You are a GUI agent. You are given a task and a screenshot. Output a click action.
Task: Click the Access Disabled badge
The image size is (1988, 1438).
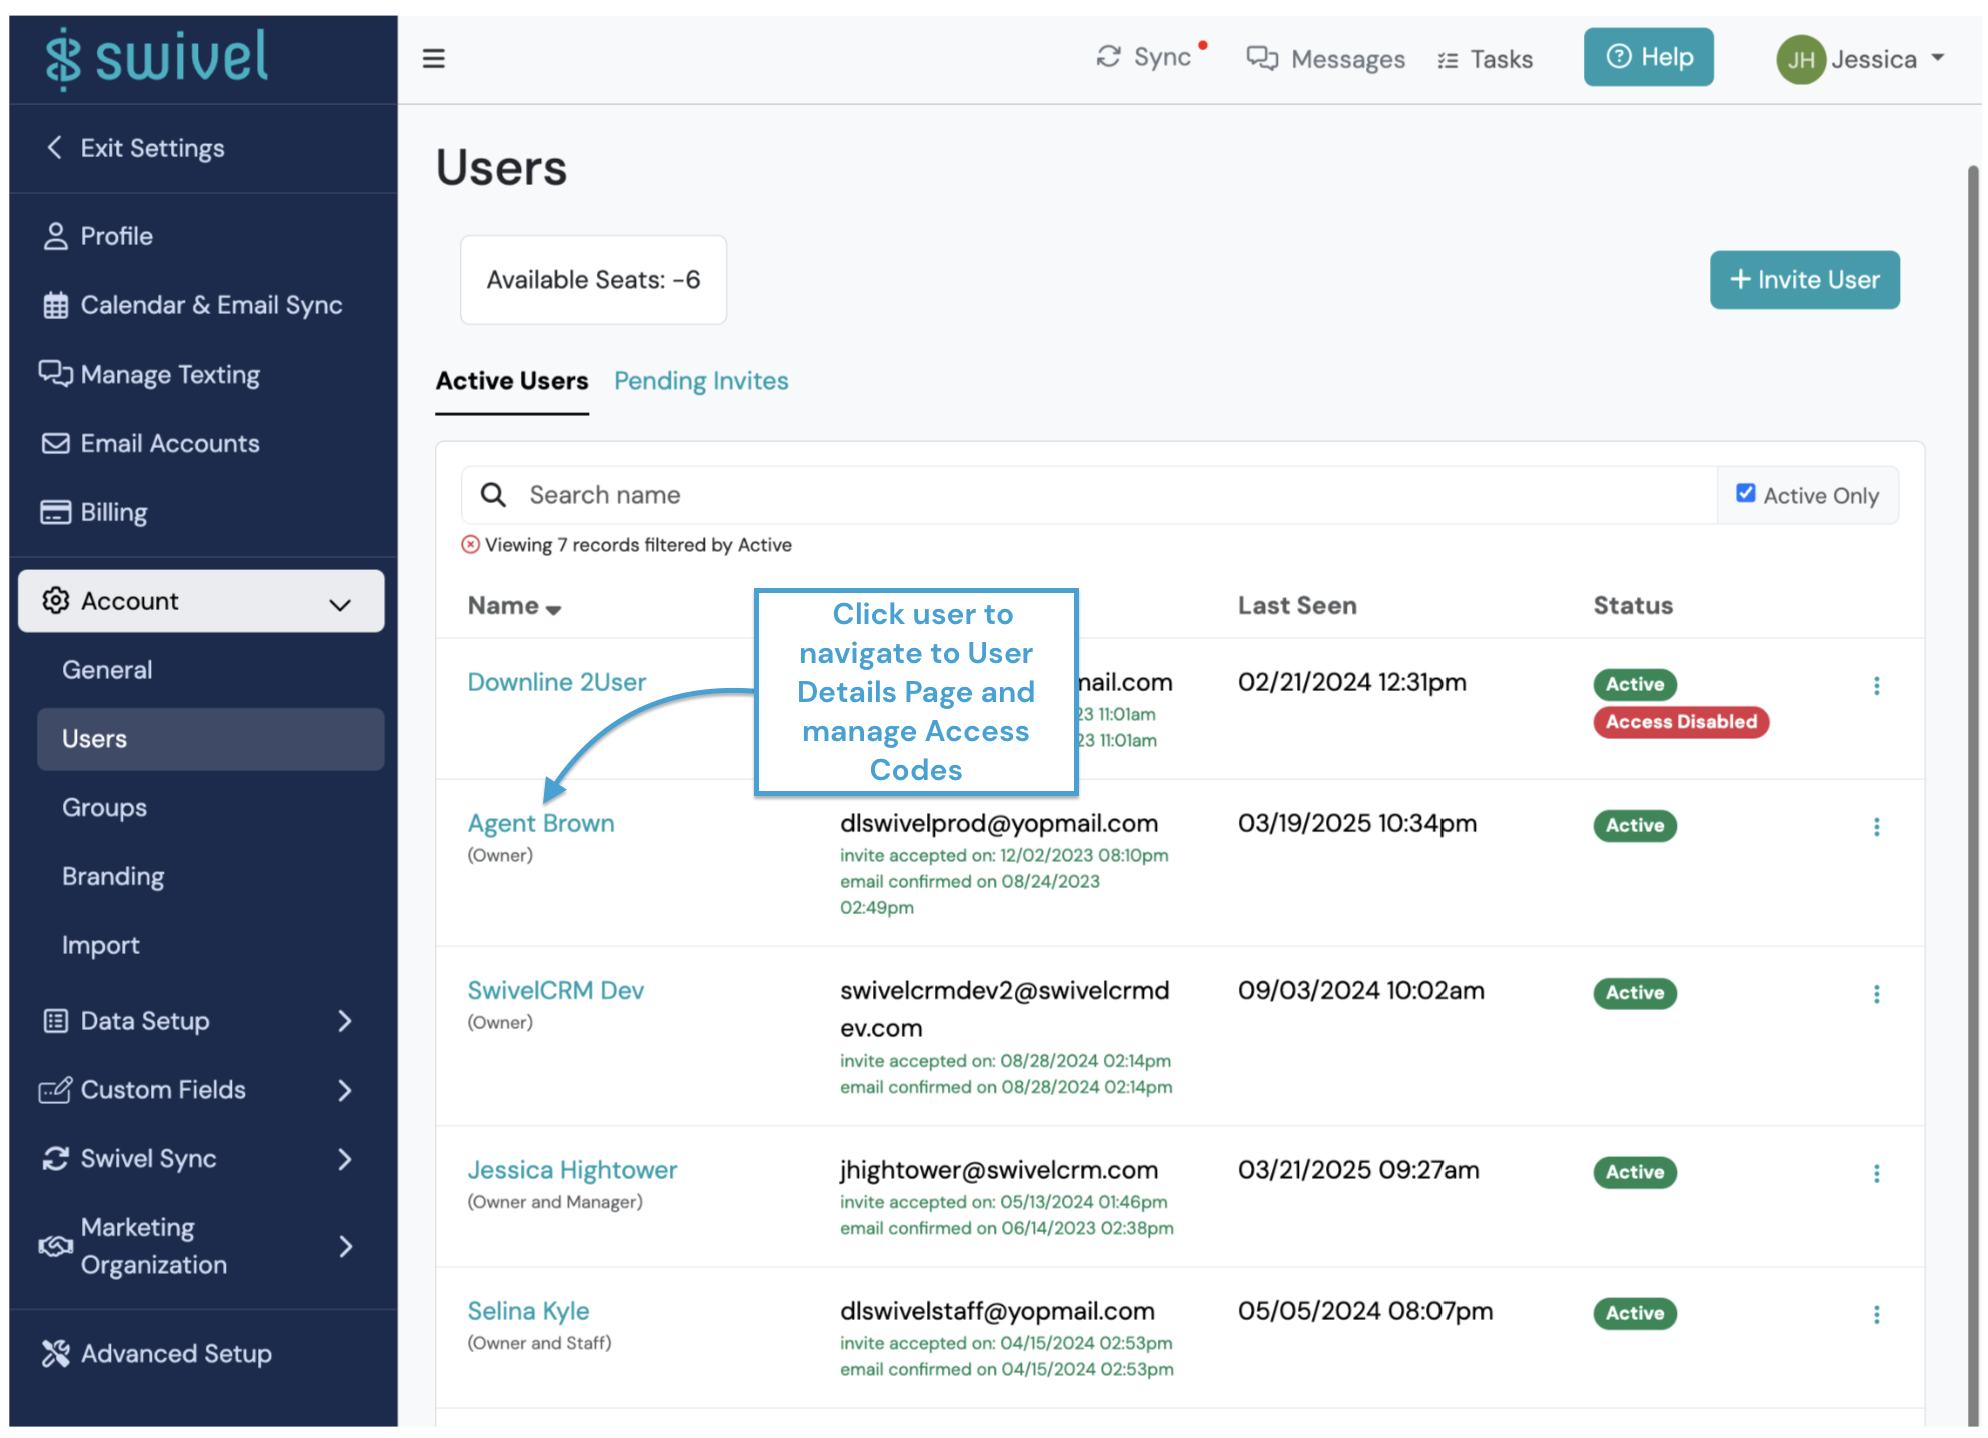[1681, 722]
